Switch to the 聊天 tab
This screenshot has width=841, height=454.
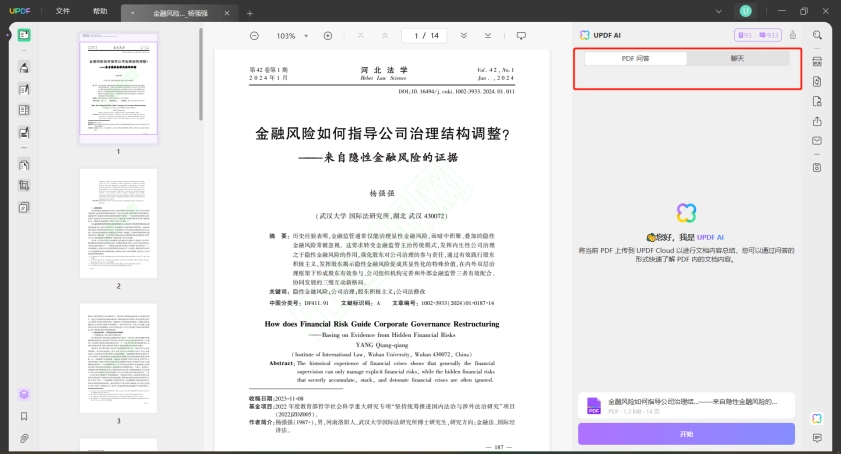(x=737, y=58)
